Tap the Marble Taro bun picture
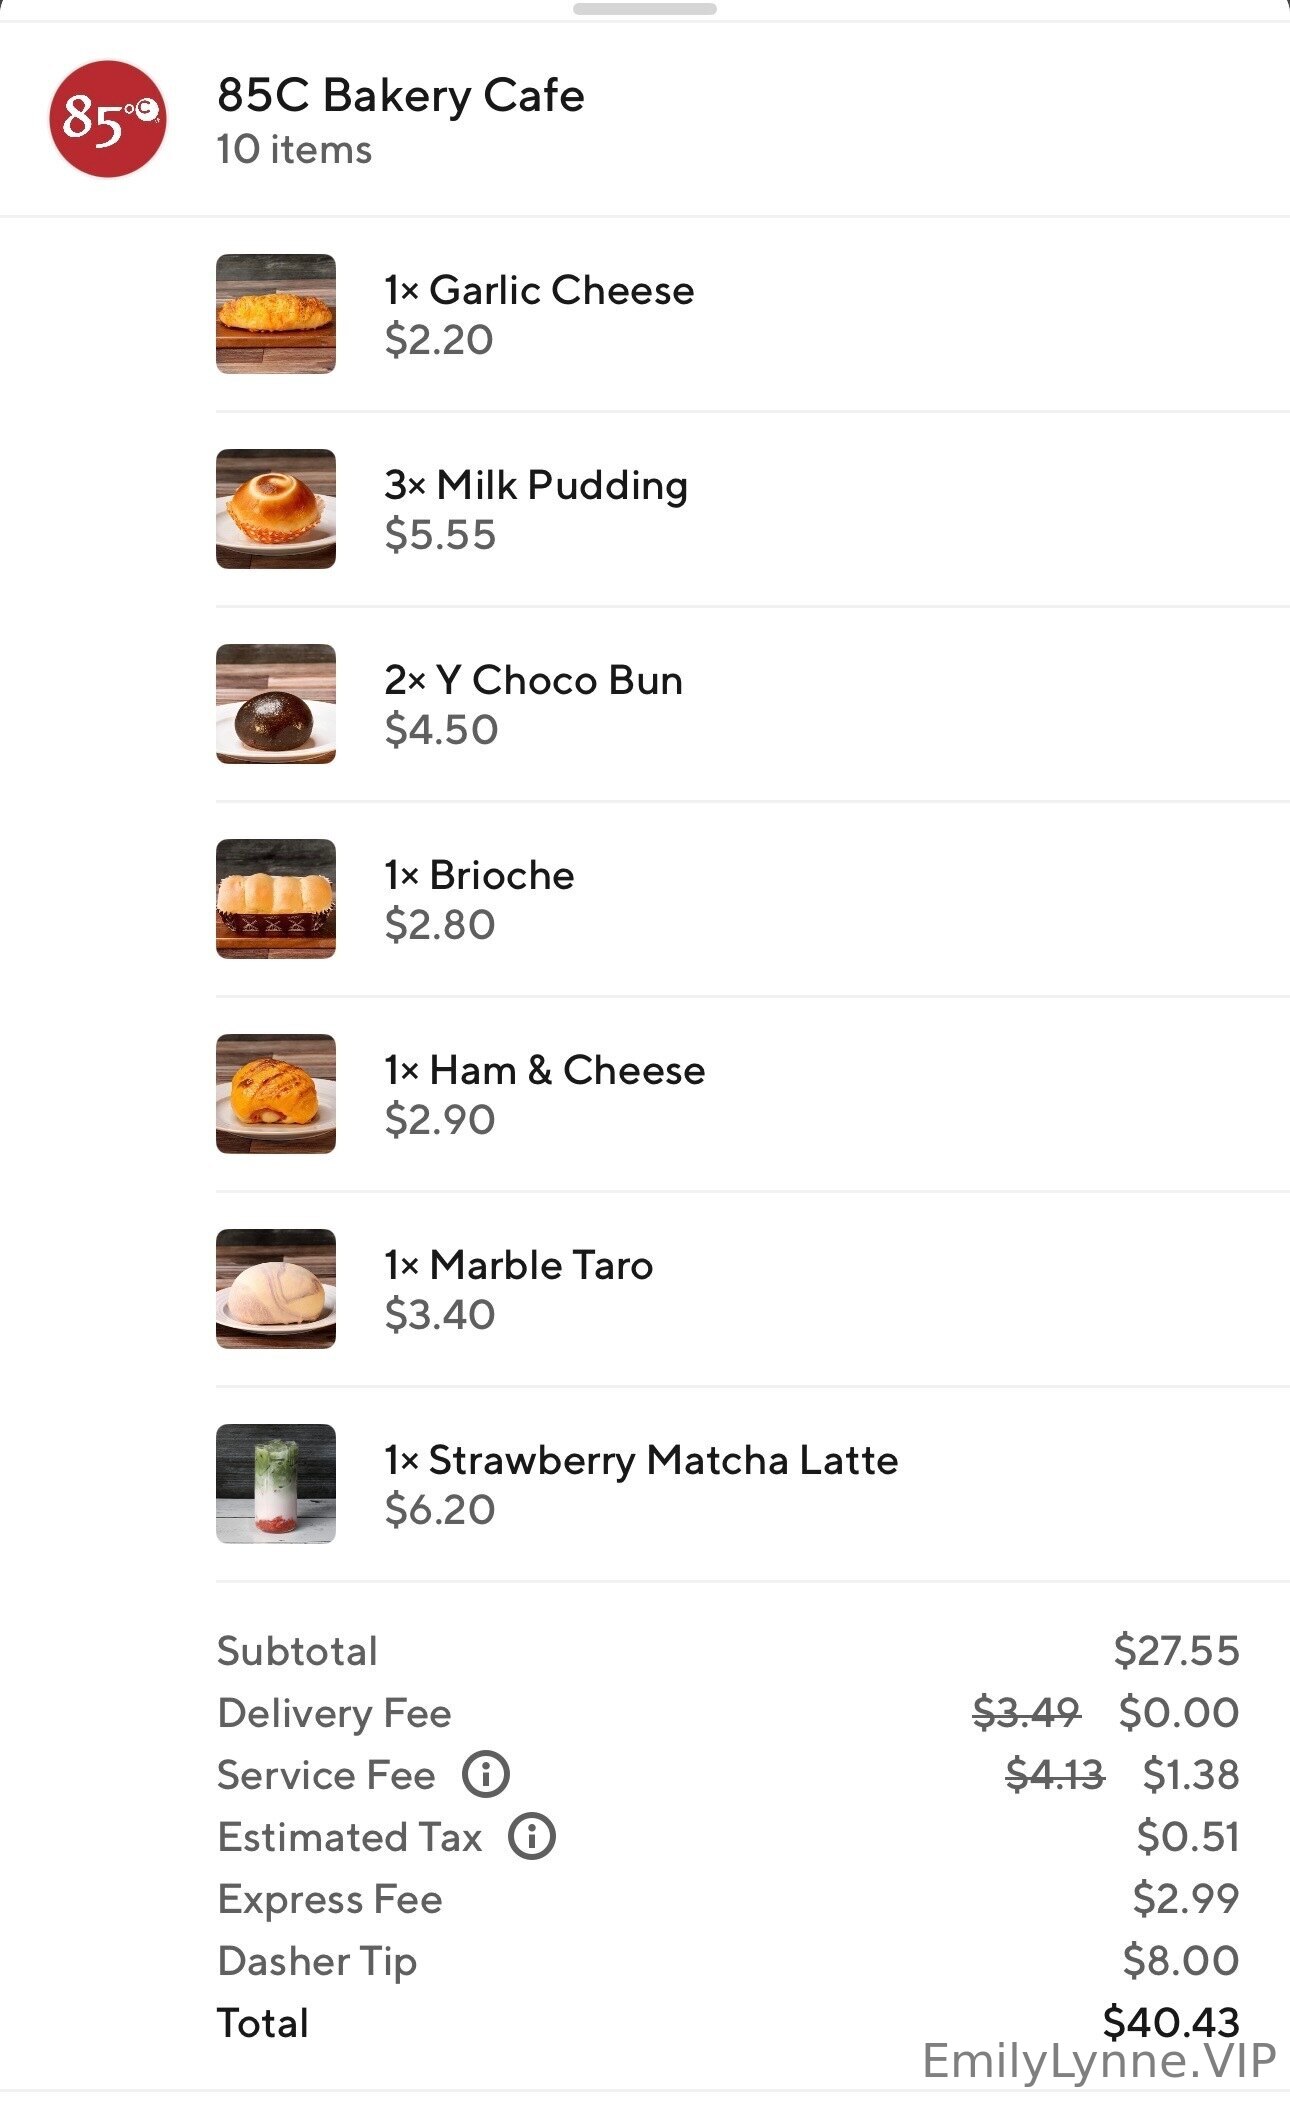1290x2101 pixels. click(276, 1289)
